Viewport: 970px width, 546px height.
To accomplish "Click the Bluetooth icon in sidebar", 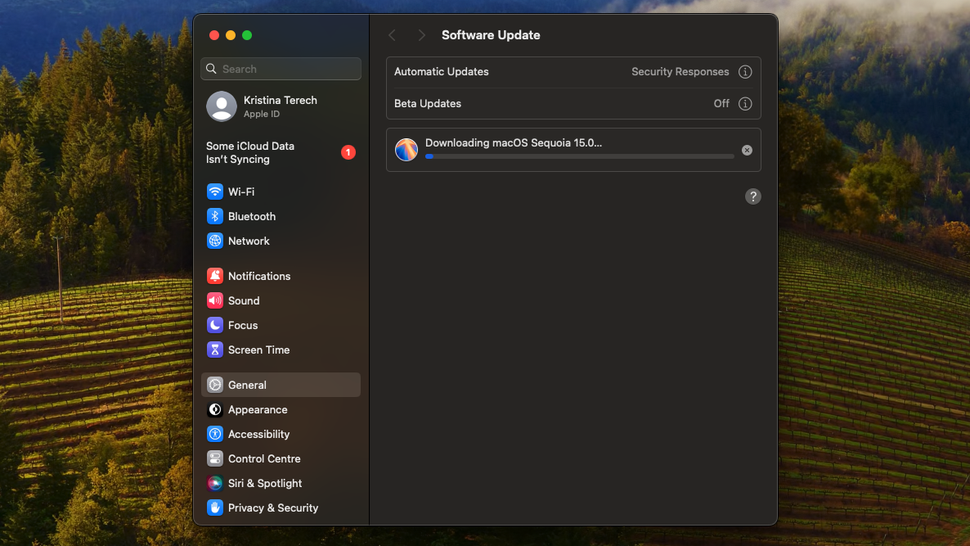I will tap(215, 216).
